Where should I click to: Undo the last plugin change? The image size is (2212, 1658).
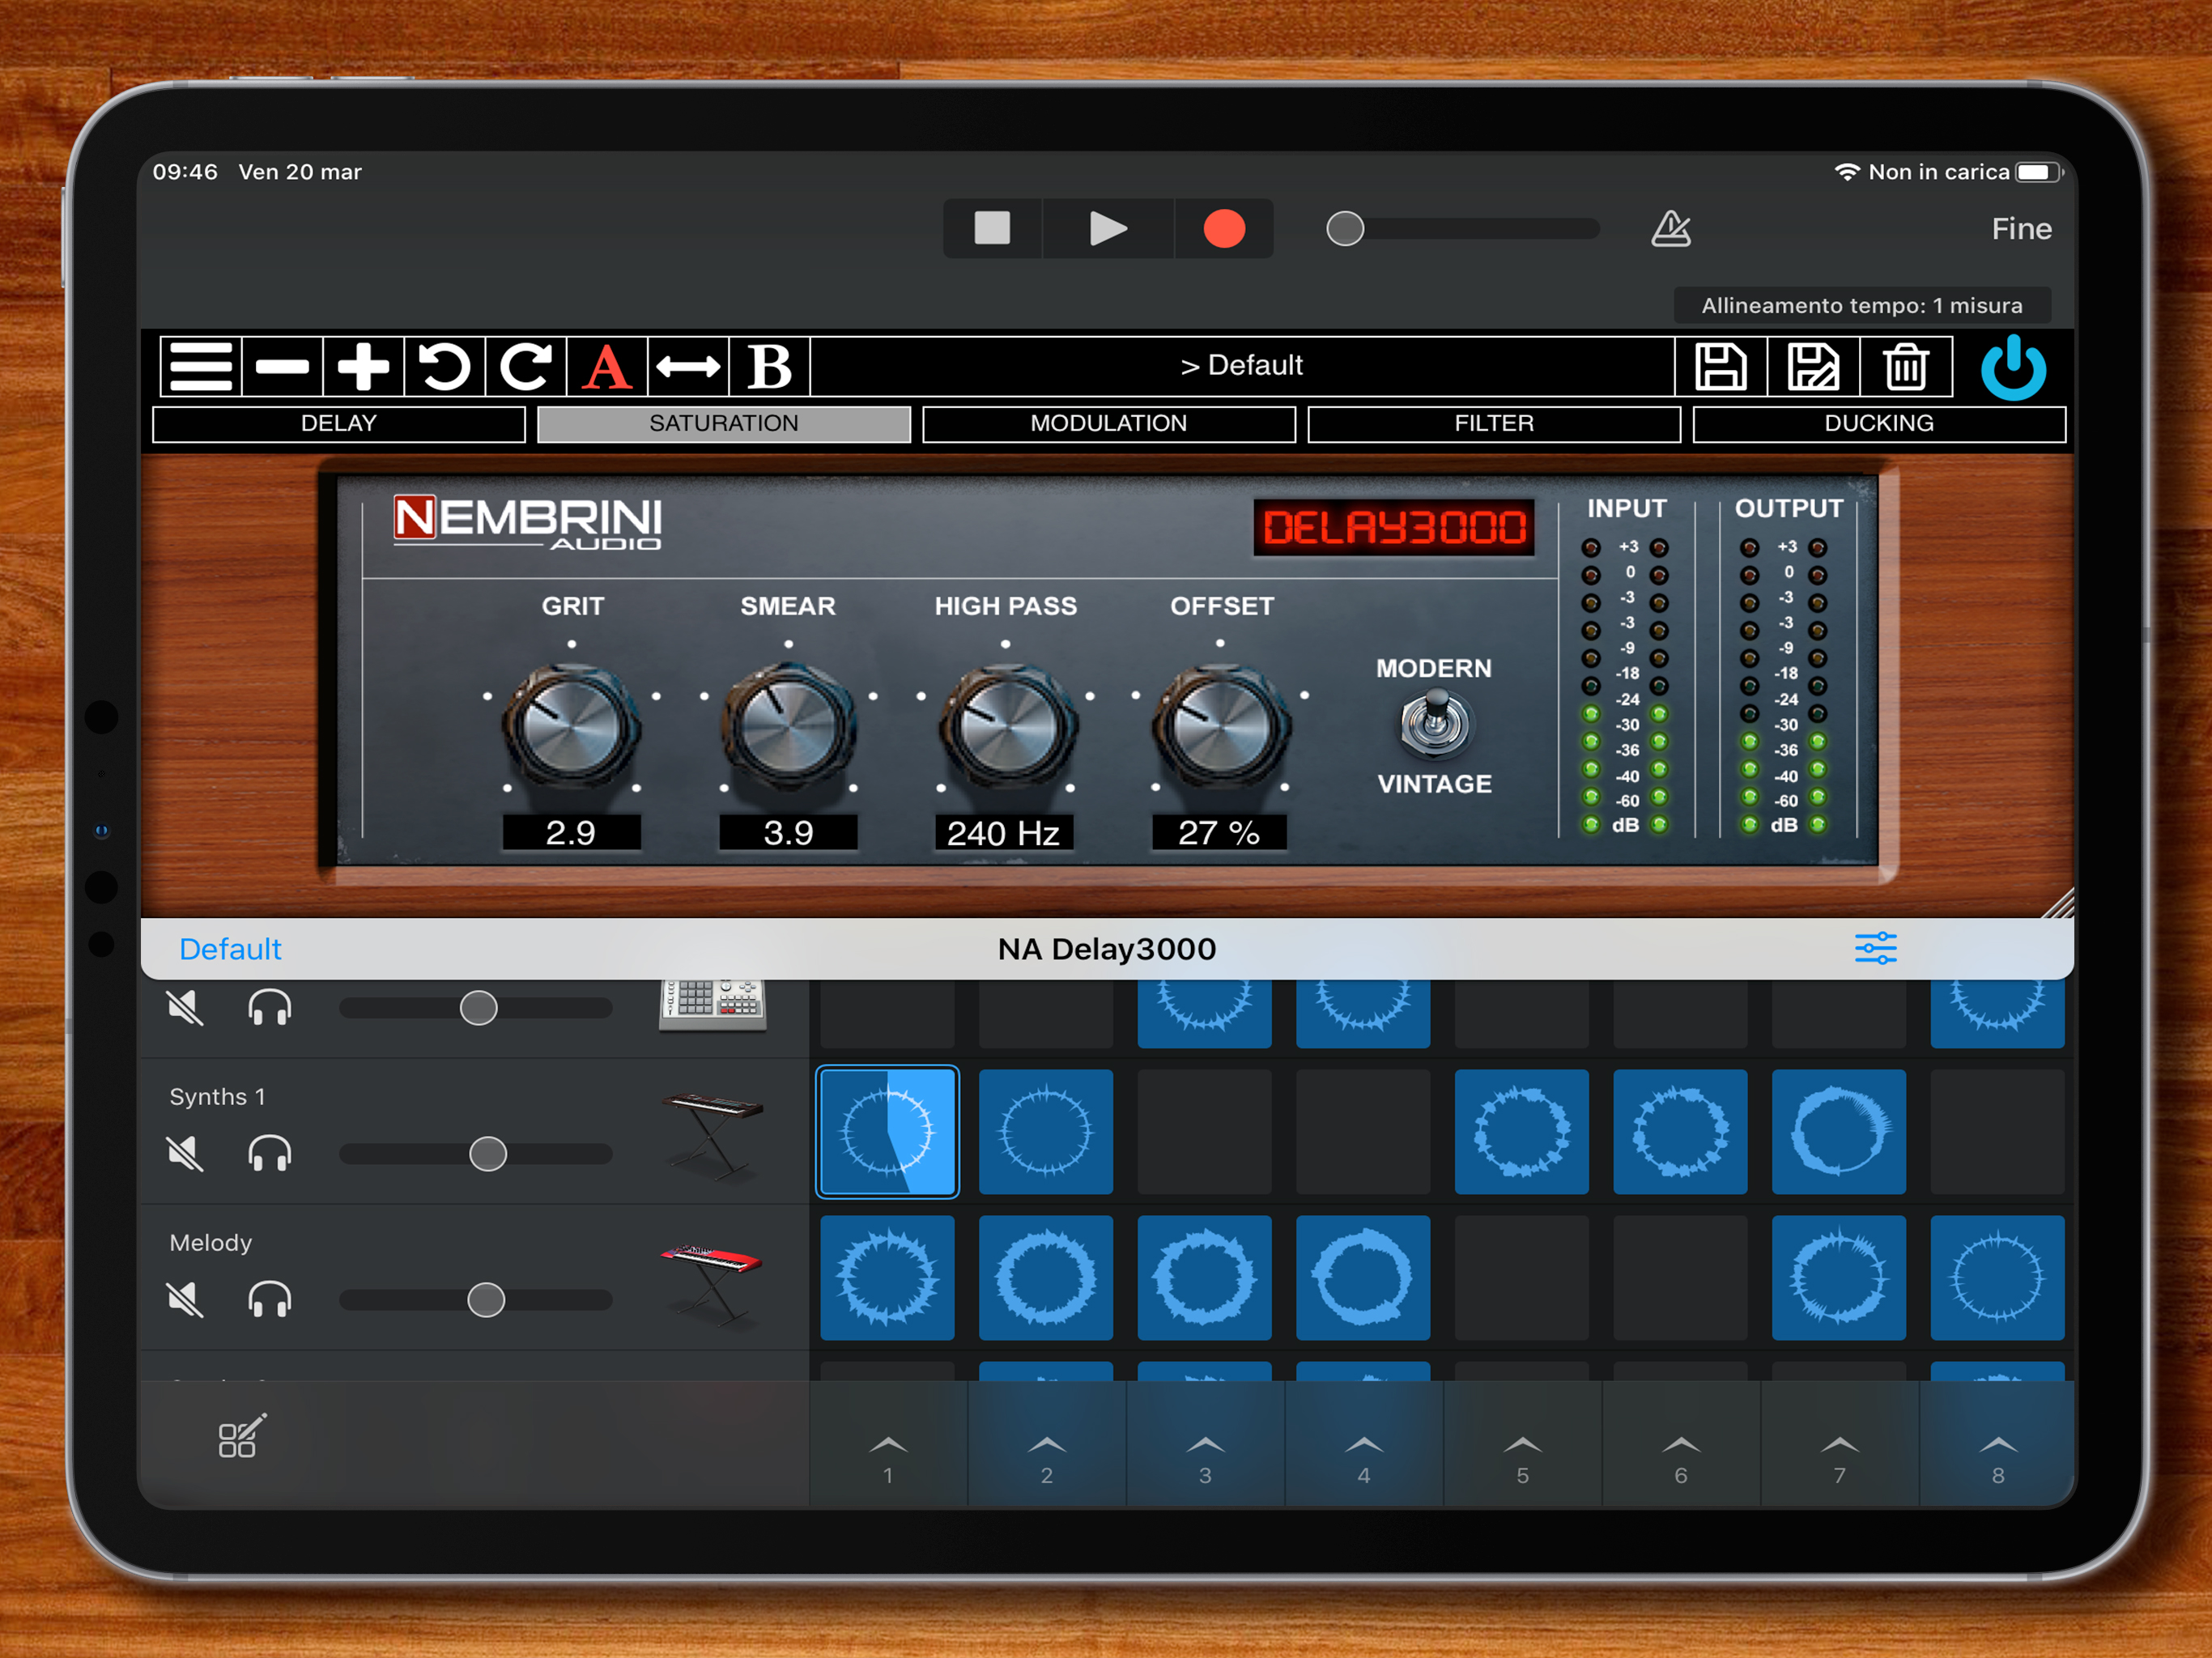click(x=444, y=366)
